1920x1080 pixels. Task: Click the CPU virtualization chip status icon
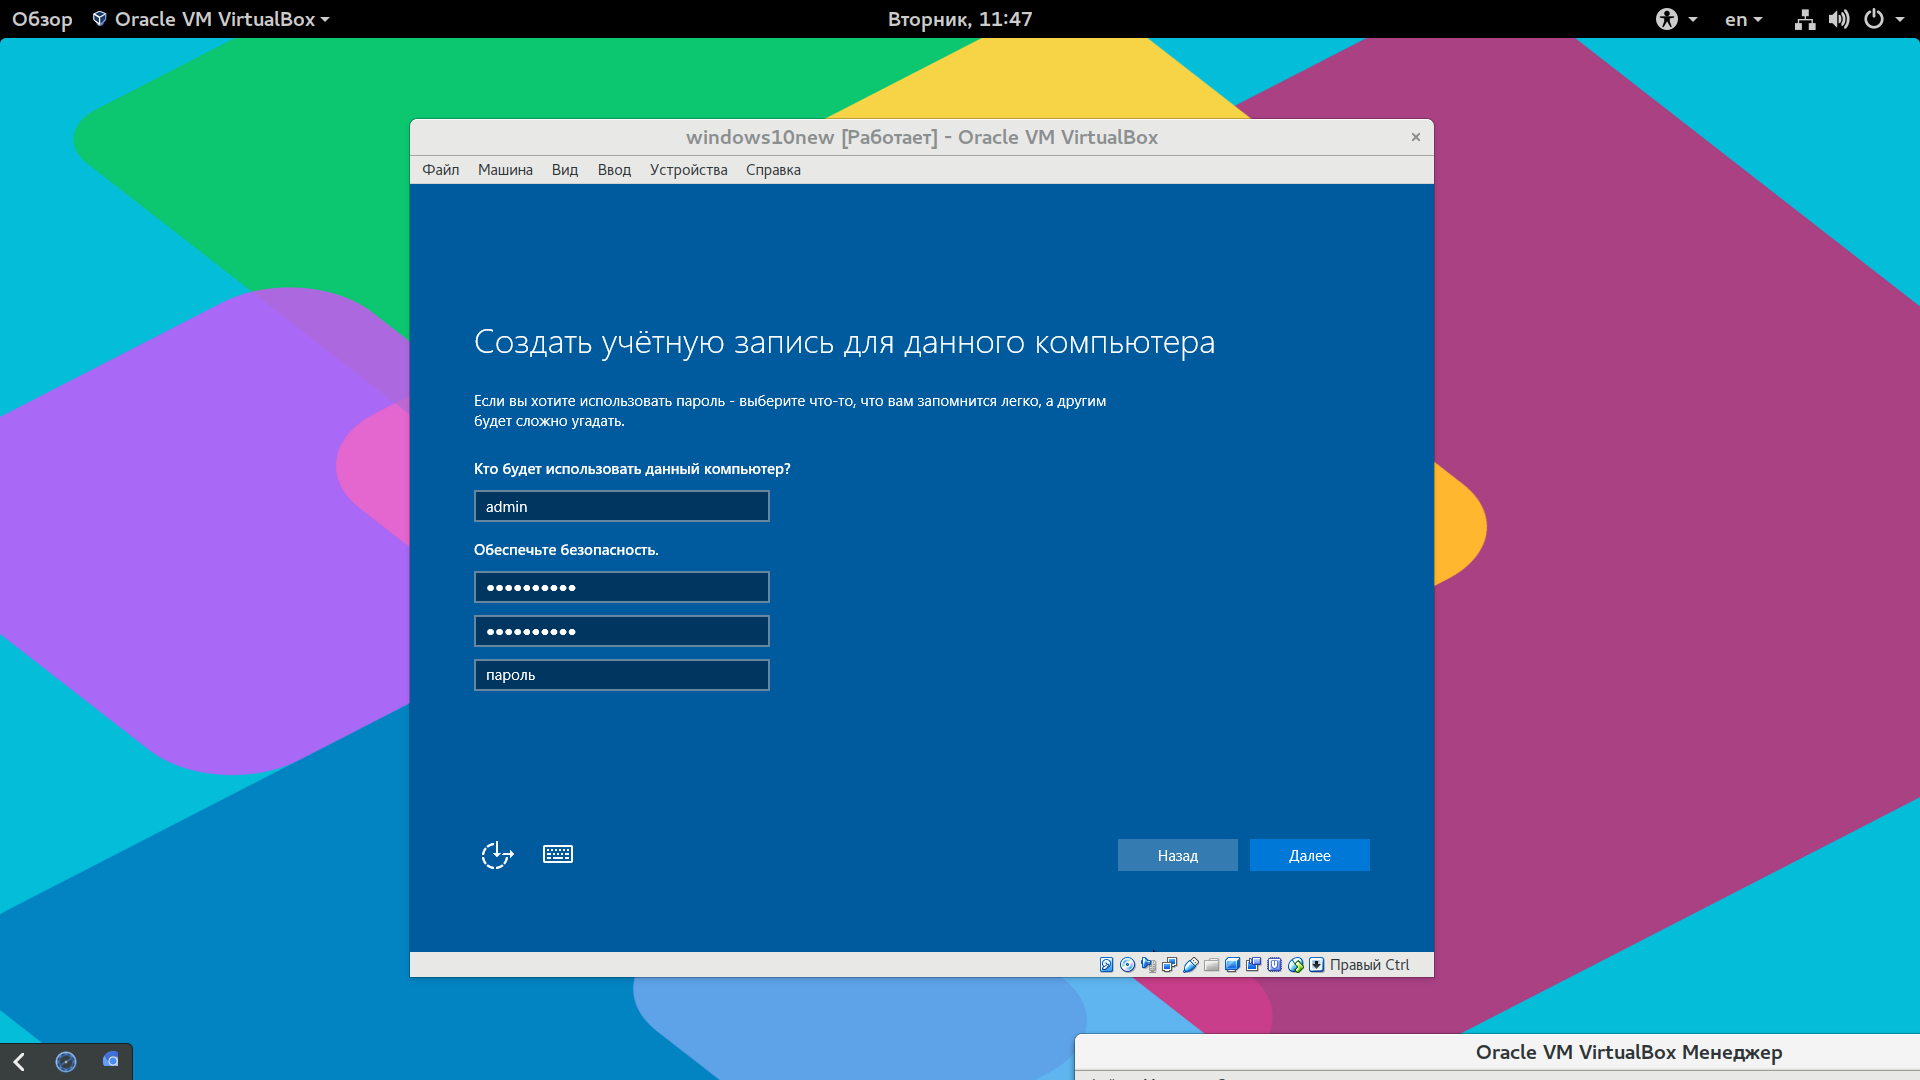[1275, 965]
